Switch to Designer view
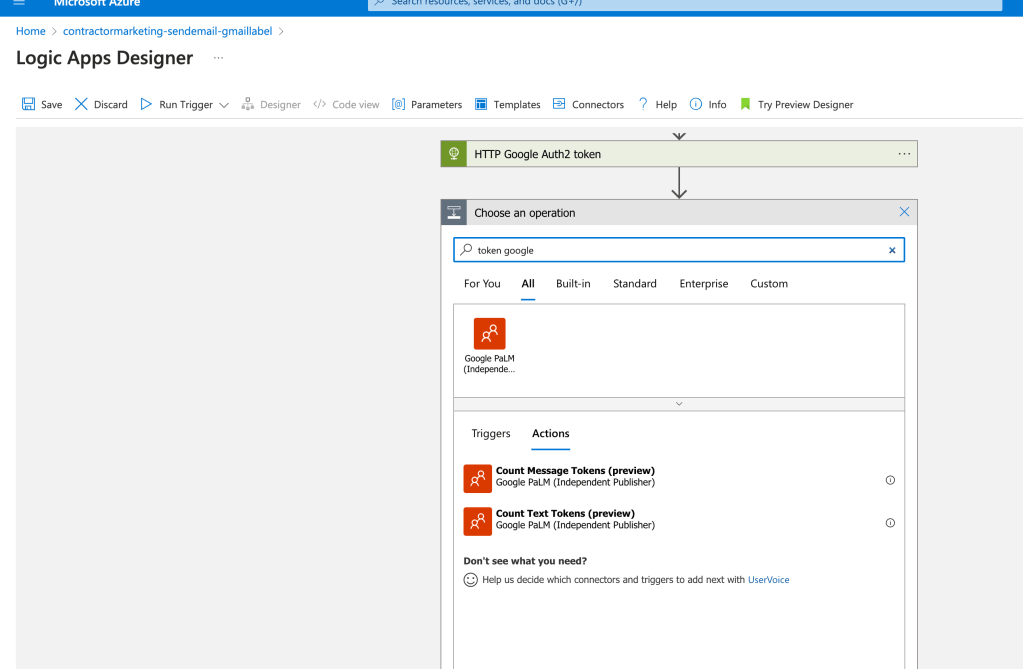Image resolution: width=1023 pixels, height=669 pixels. 271,104
